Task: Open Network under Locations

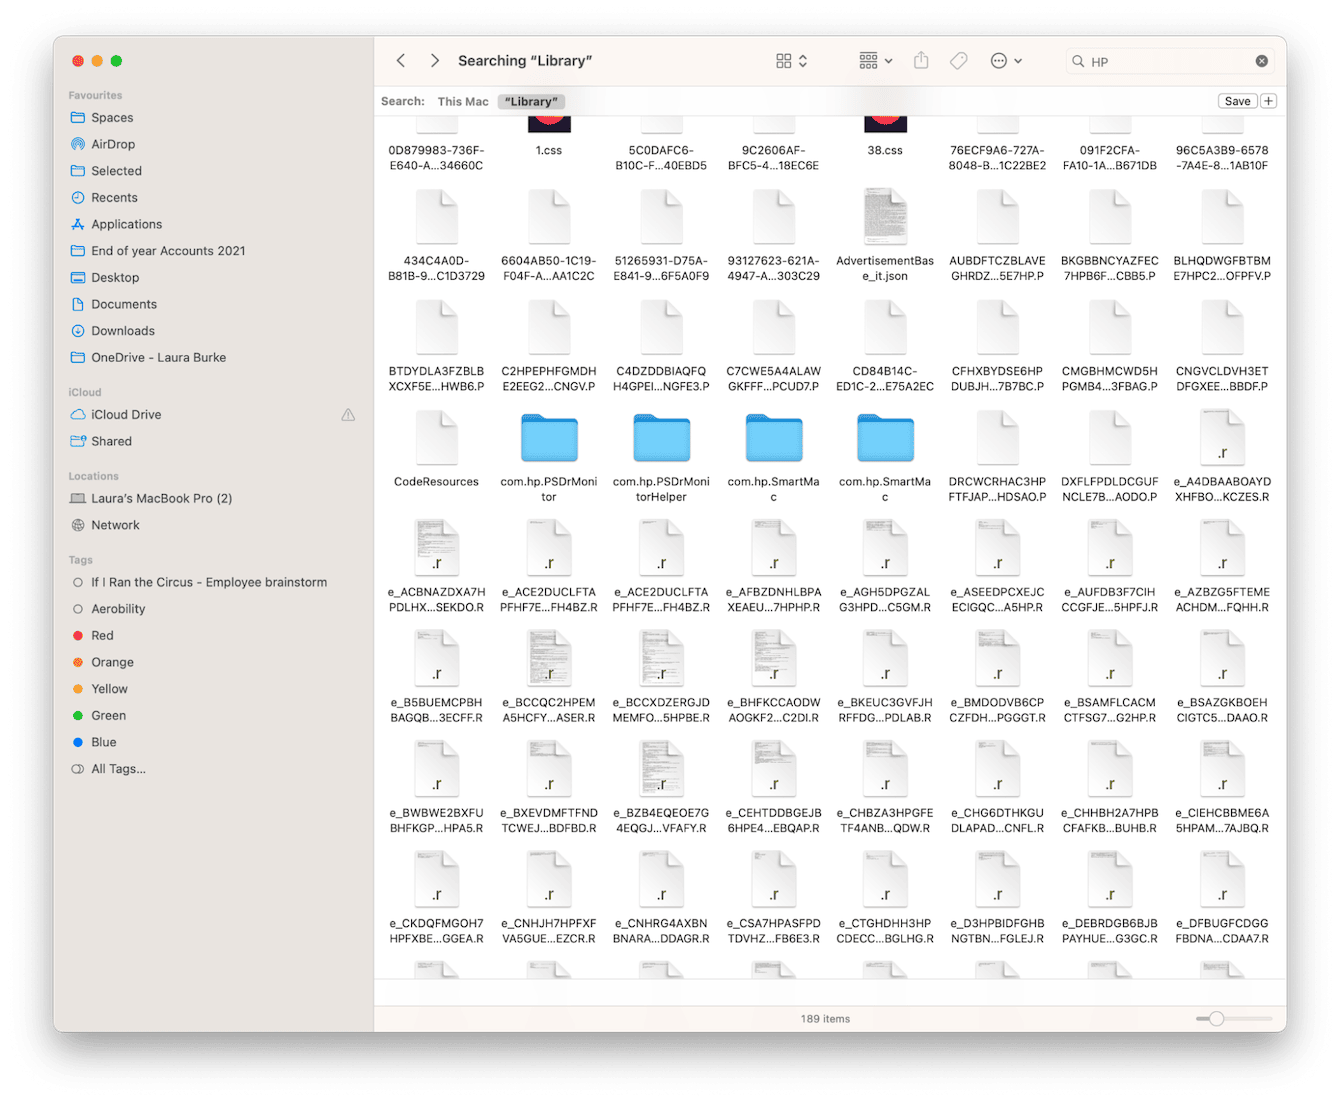Action: 116,524
